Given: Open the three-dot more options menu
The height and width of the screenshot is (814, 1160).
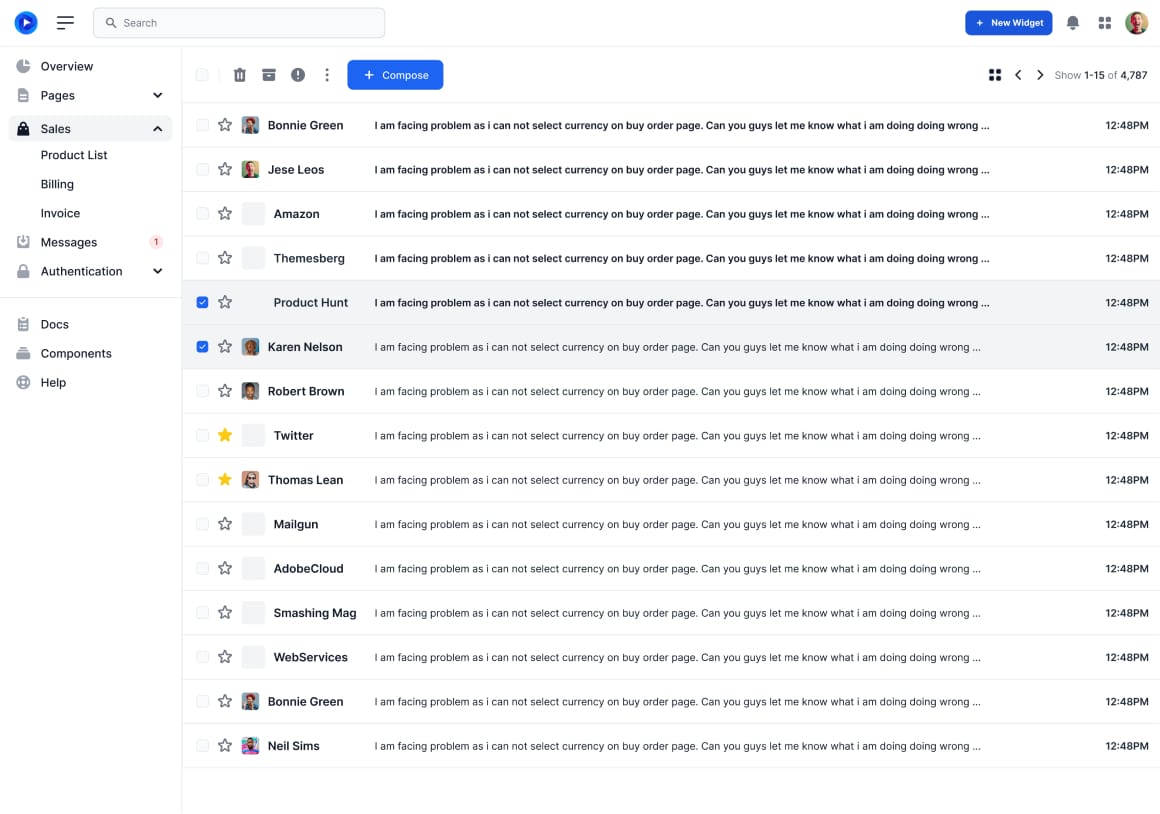Looking at the screenshot, I should point(327,75).
